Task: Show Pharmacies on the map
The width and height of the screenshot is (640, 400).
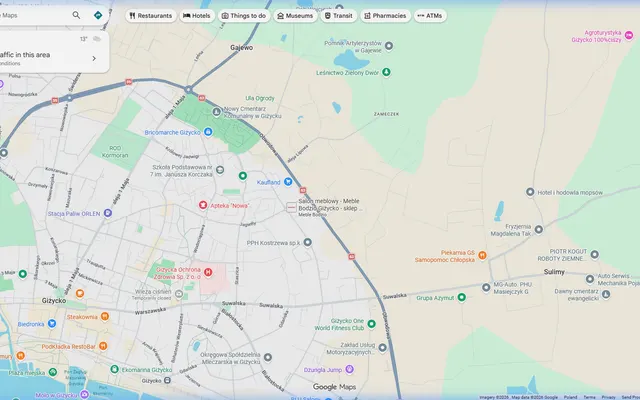Action: (x=385, y=16)
